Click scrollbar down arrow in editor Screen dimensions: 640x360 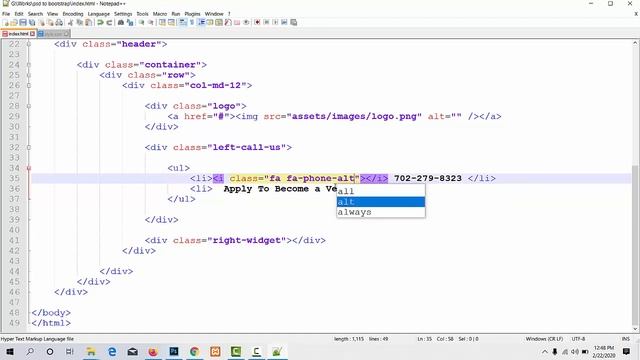pos(636,329)
